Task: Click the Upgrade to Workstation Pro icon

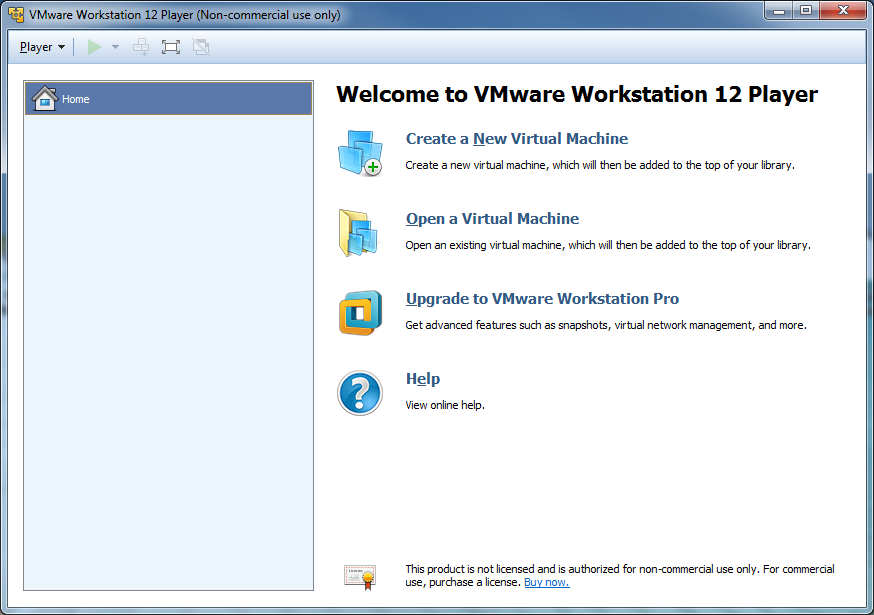Action: 359,313
